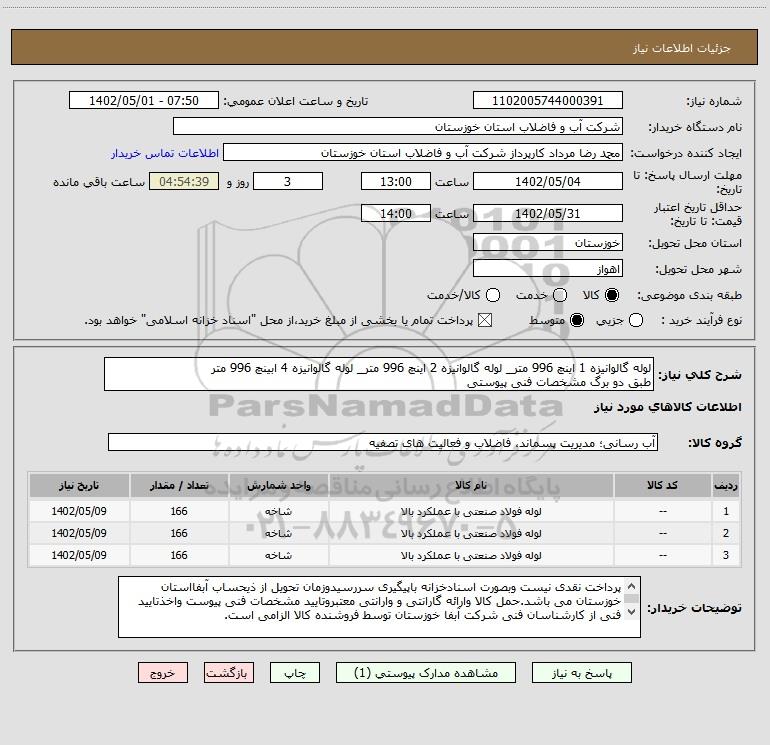770x745 pixels.
Task: Click the استان محل تحویل field خوزستان
Action: pyautogui.click(x=548, y=242)
